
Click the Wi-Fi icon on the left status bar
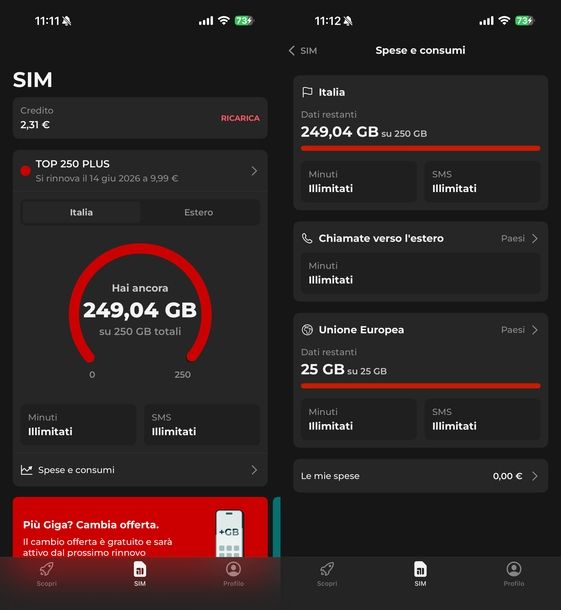pyautogui.click(x=224, y=21)
